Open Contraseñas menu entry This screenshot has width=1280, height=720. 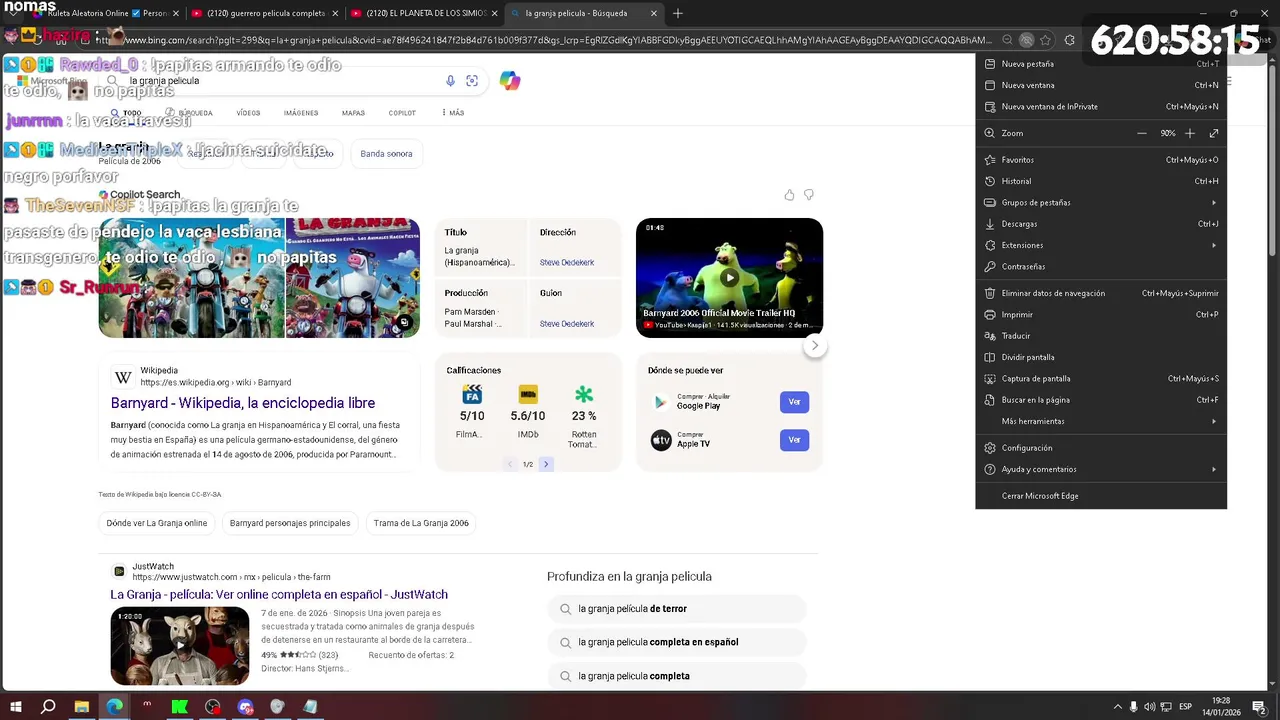coord(1101,267)
